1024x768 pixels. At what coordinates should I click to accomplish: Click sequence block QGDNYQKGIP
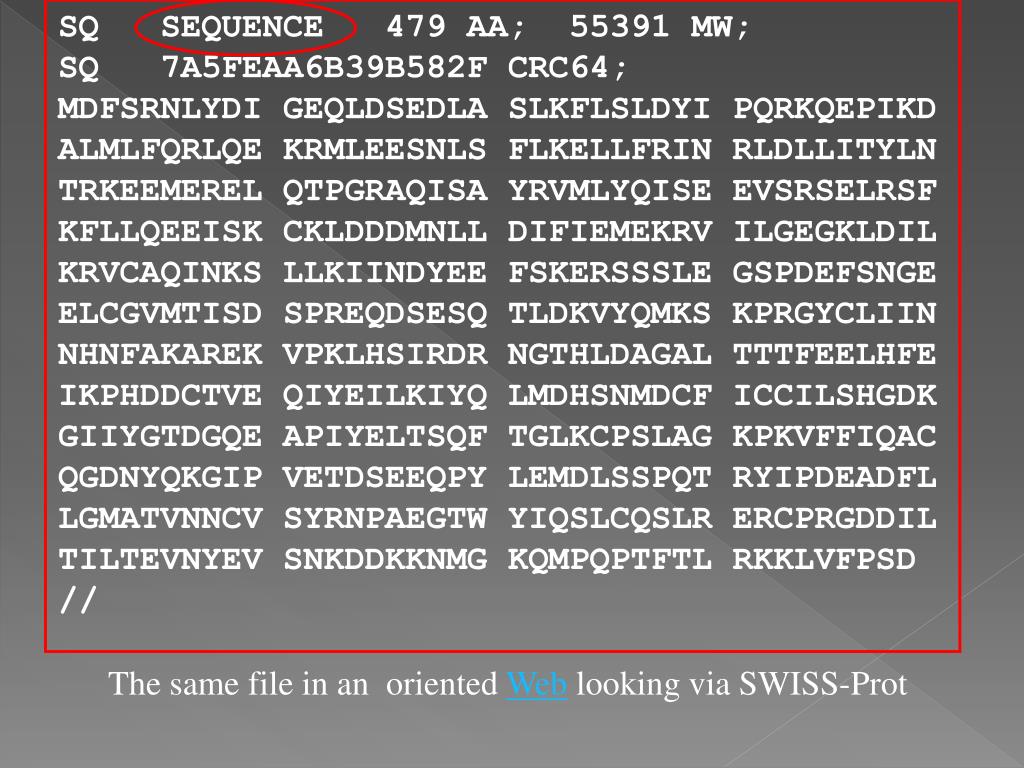coord(159,477)
